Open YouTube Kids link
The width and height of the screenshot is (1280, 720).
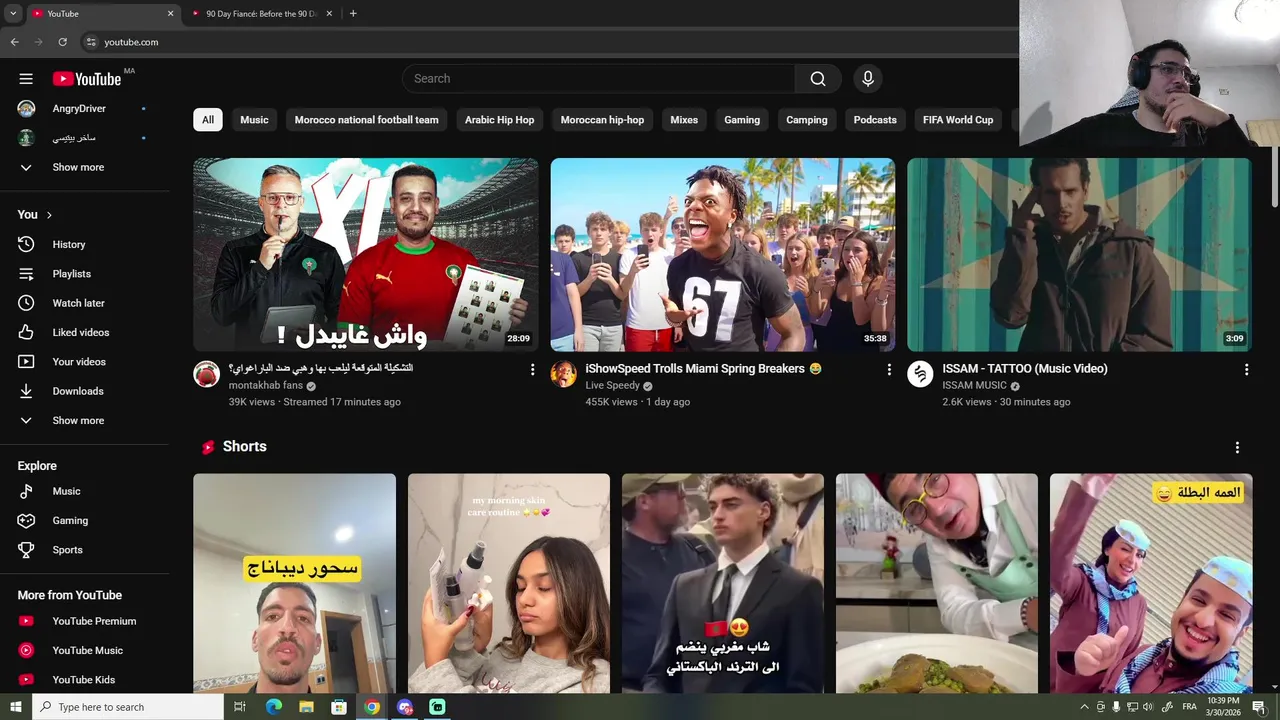85,680
